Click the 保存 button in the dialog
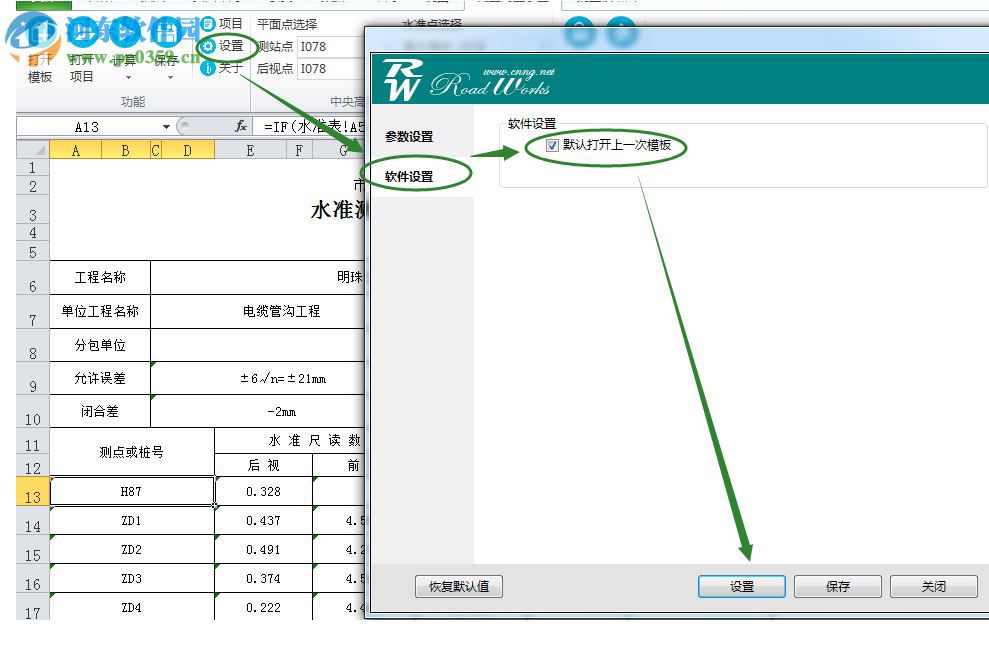Viewport: 989px width, 669px height. coord(838,587)
